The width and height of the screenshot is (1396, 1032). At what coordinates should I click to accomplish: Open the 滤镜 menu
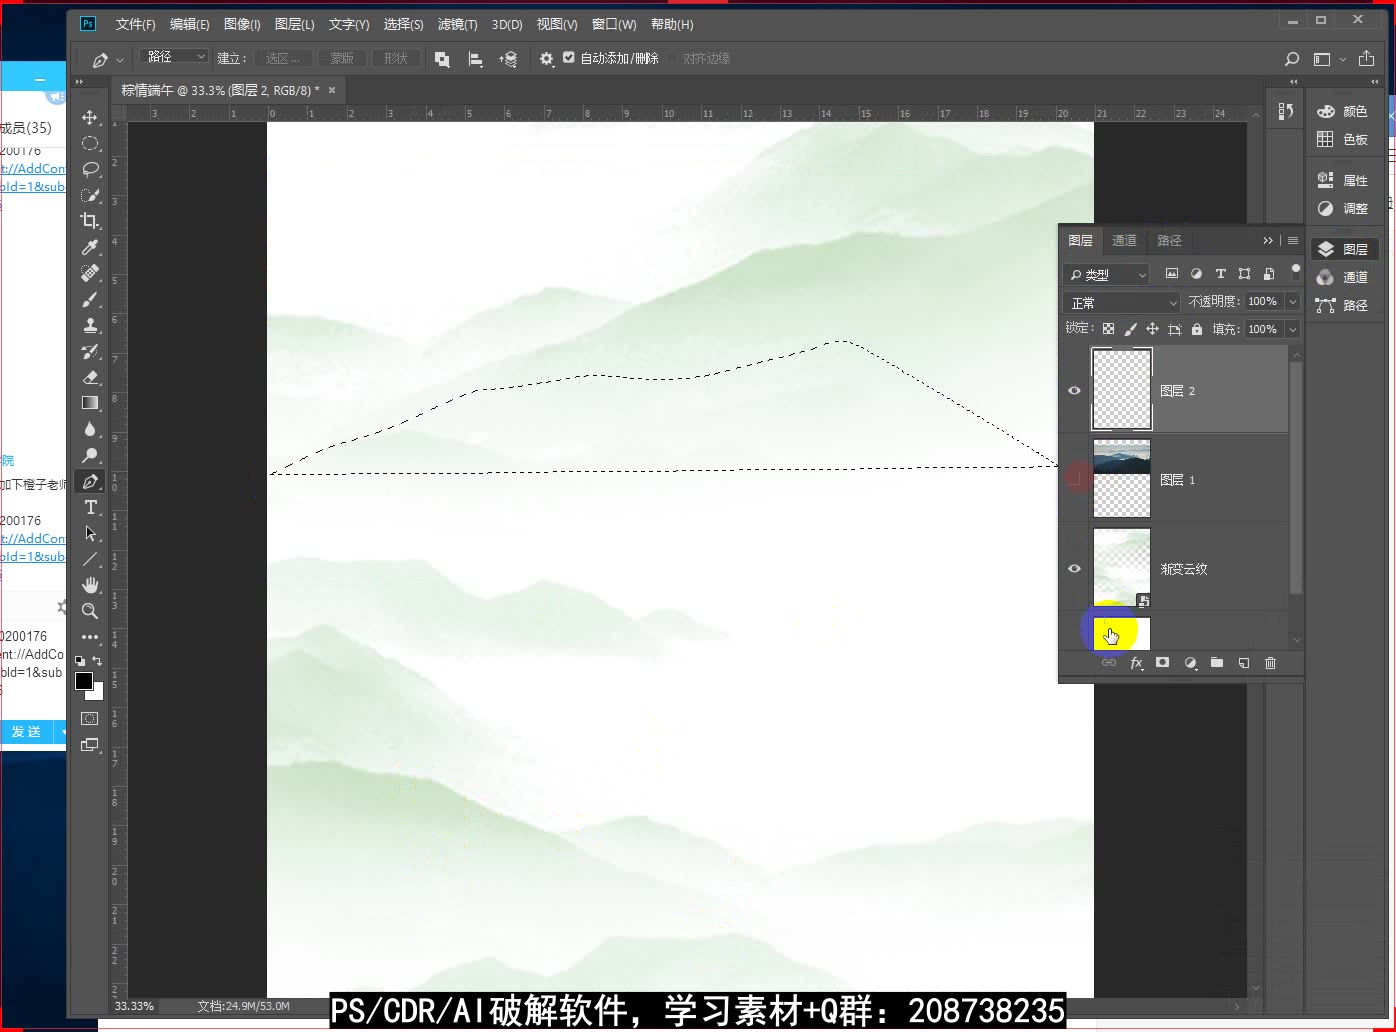click(x=457, y=24)
